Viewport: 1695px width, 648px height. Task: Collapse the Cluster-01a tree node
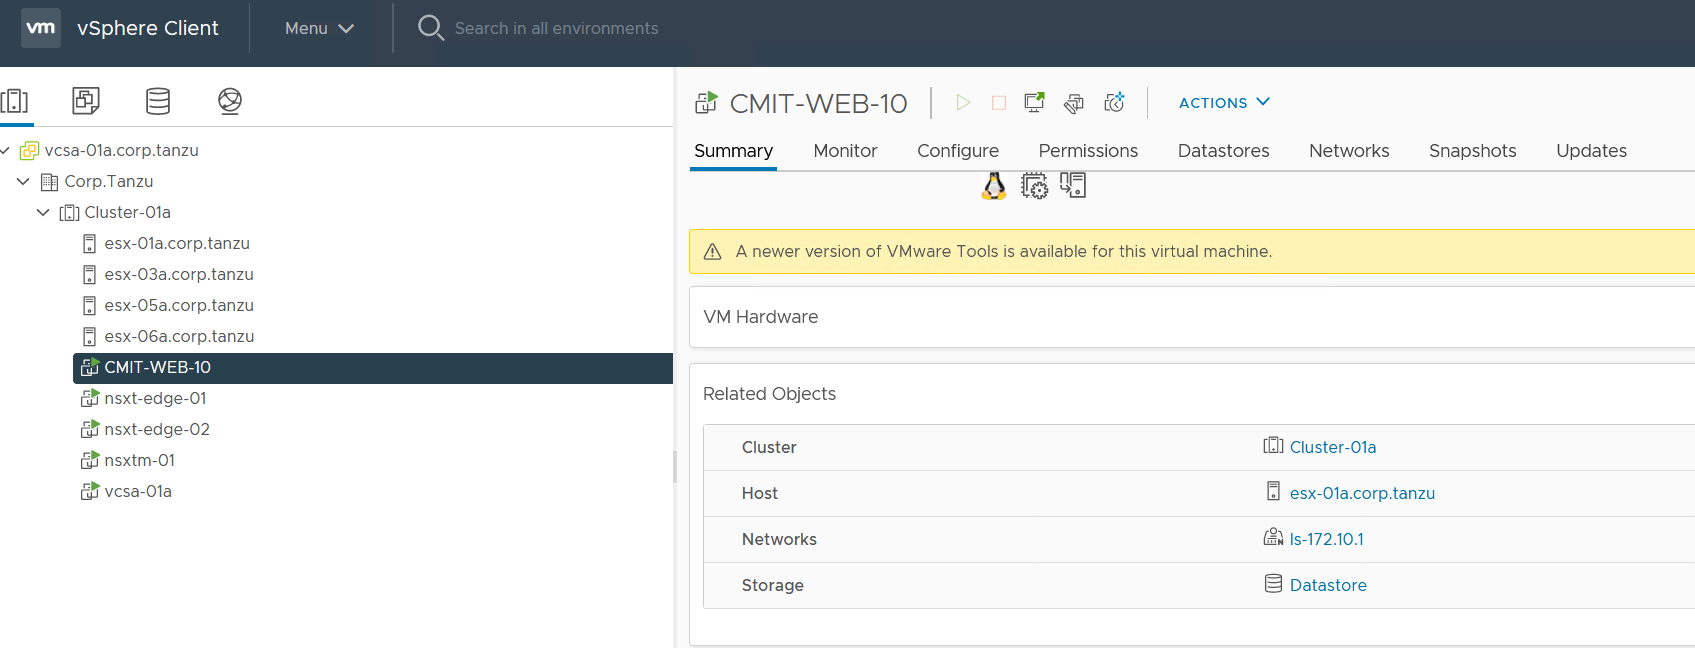coord(43,212)
